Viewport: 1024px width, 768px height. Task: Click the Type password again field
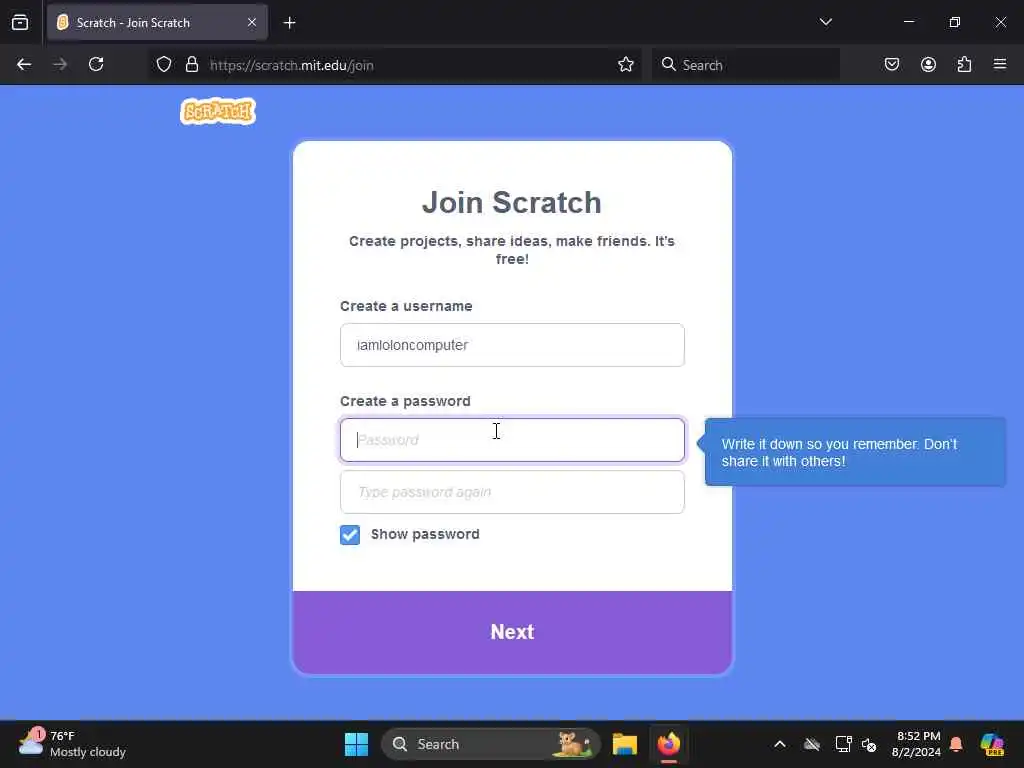coord(512,492)
